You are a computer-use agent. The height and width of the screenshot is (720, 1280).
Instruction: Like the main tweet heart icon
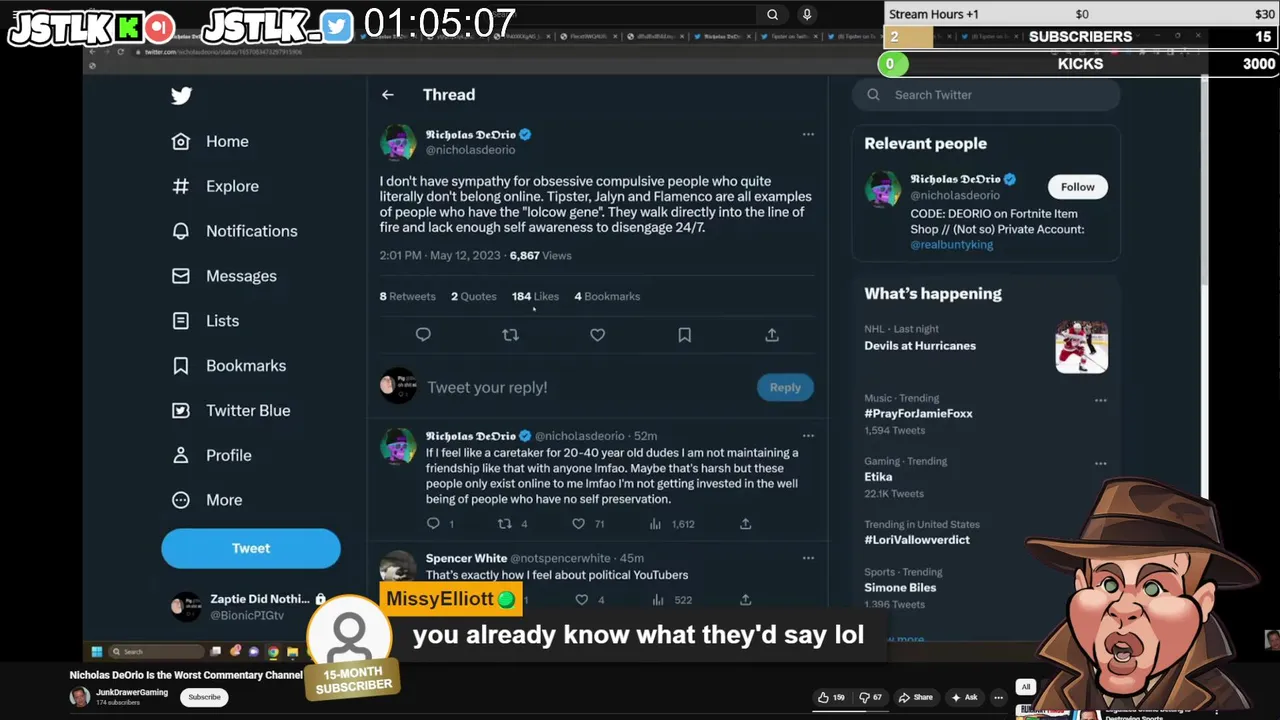(597, 335)
